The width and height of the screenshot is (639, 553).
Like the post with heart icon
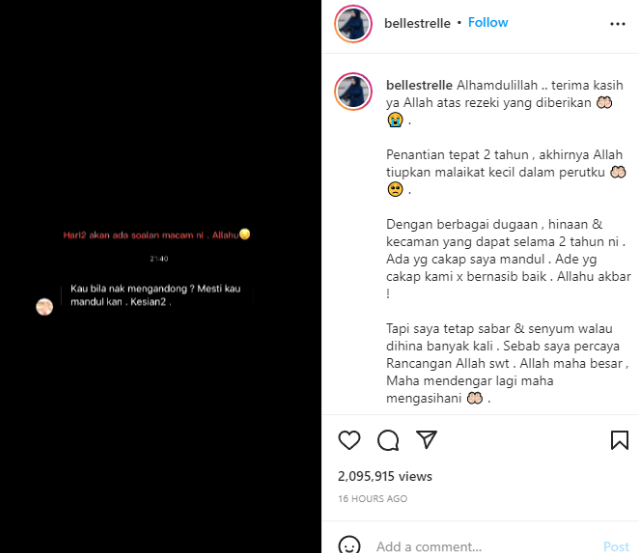click(349, 440)
